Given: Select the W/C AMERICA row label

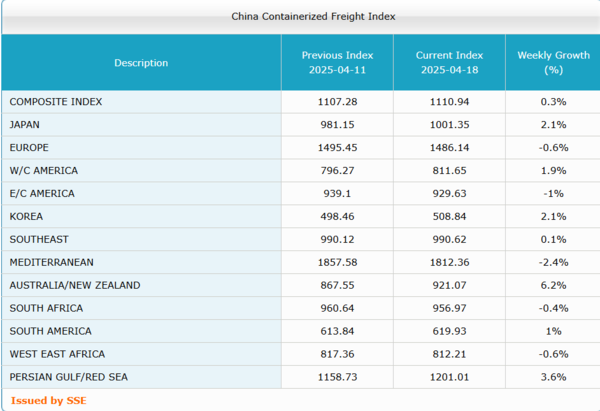Looking at the screenshot, I should click(x=43, y=171).
